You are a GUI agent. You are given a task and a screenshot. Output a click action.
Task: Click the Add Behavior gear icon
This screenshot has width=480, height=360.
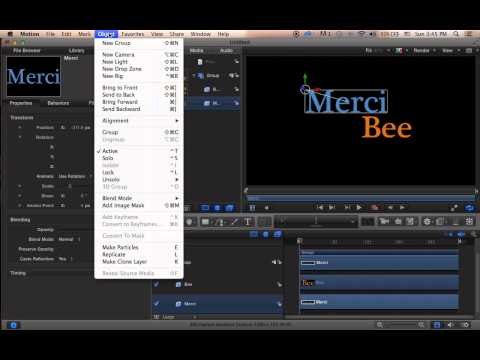coord(427,221)
